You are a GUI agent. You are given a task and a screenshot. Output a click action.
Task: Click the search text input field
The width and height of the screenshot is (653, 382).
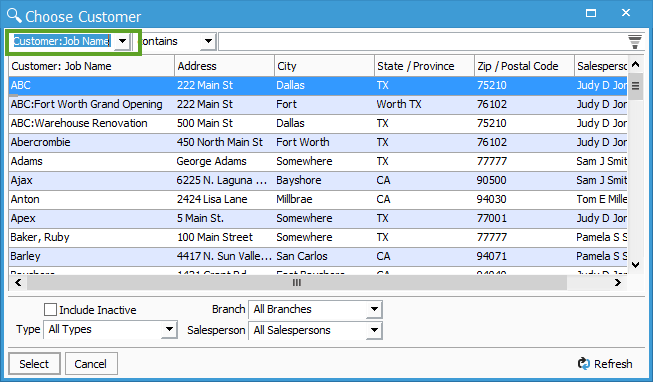422,42
